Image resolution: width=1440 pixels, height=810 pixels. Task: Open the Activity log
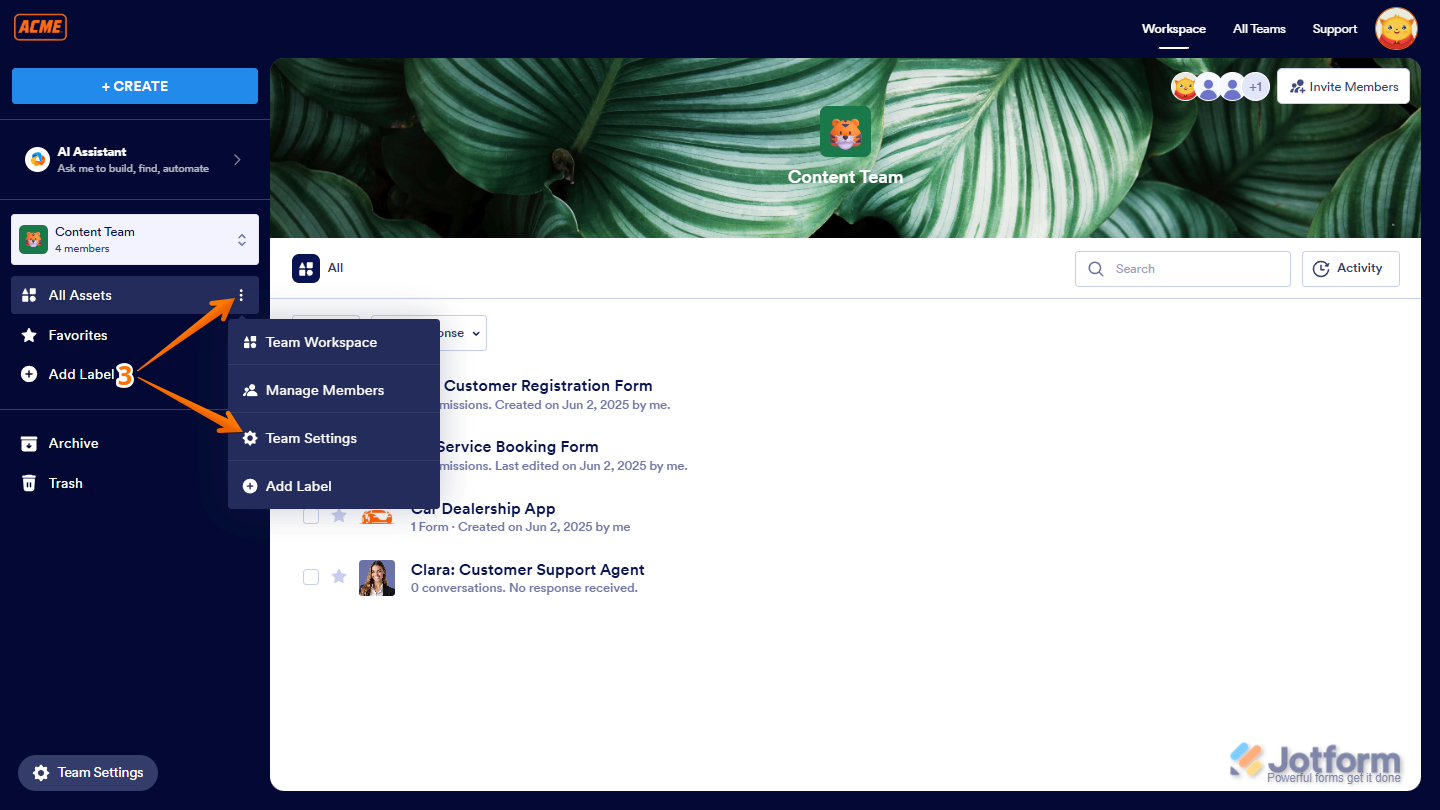(1350, 268)
